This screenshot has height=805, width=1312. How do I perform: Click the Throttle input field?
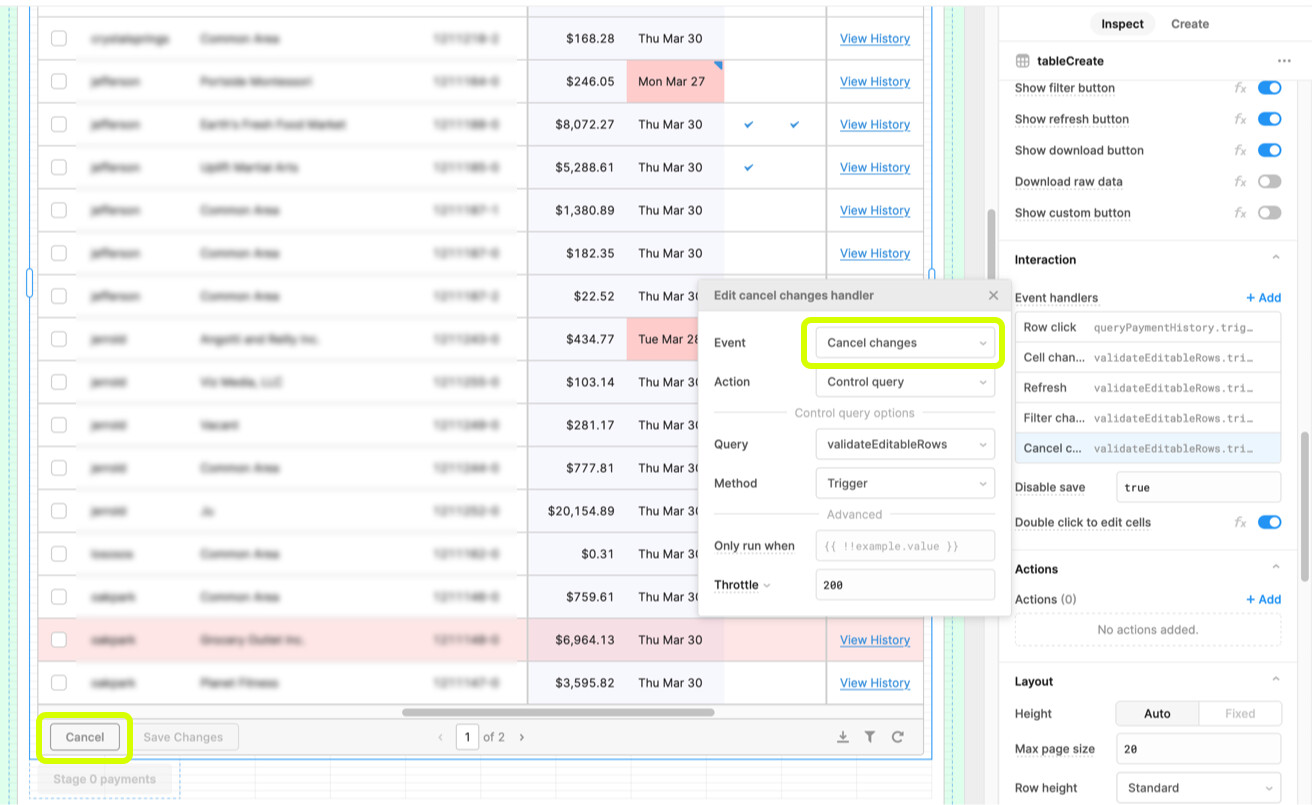905,585
